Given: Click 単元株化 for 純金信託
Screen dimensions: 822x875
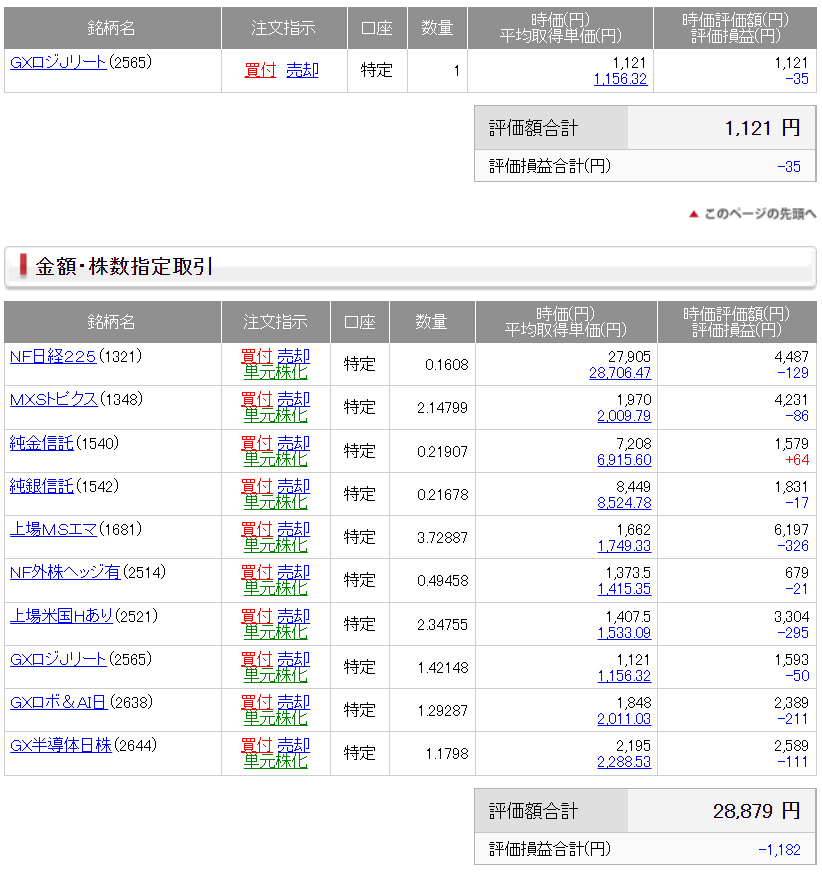Looking at the screenshot, I should click(276, 459).
